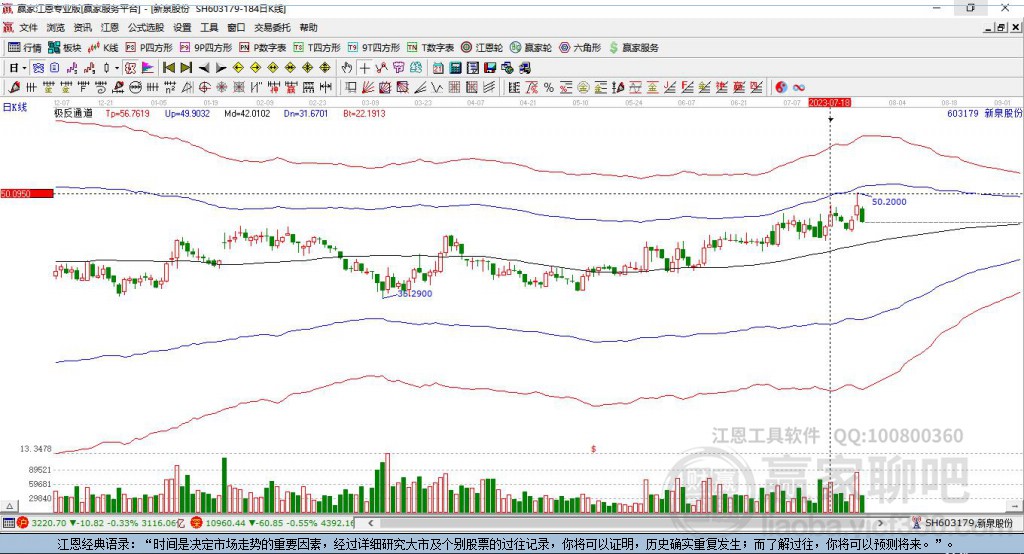Screen dimensions: 1024x554
Task: Open the 江恩 menu
Action: tap(110, 27)
